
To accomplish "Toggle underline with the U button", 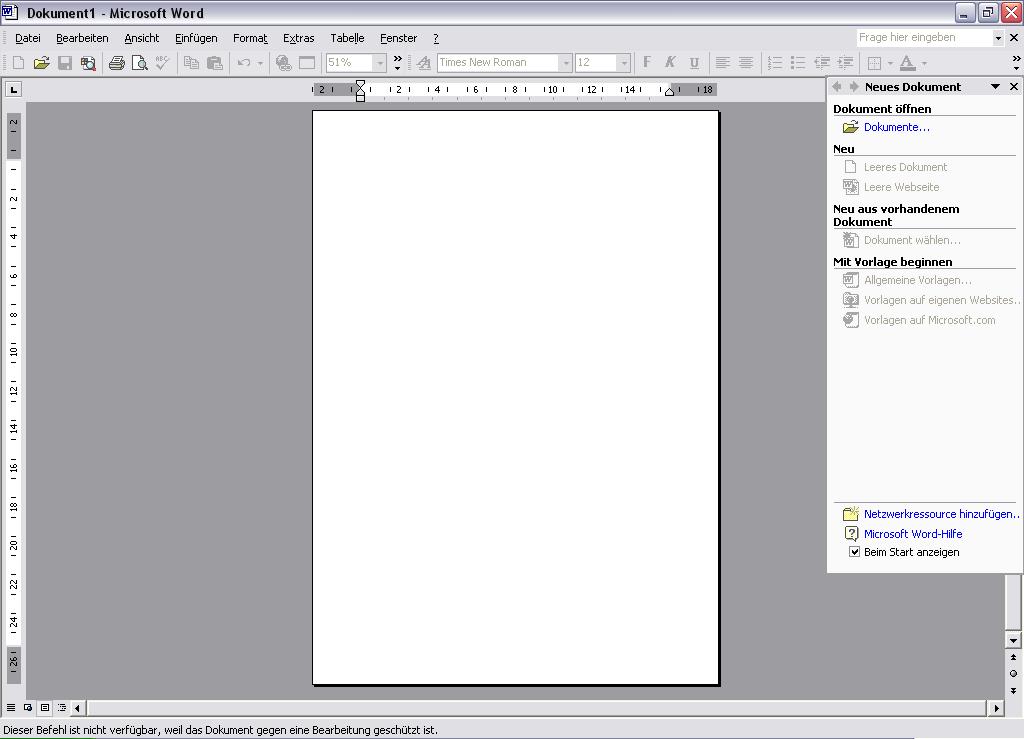I will pos(694,63).
